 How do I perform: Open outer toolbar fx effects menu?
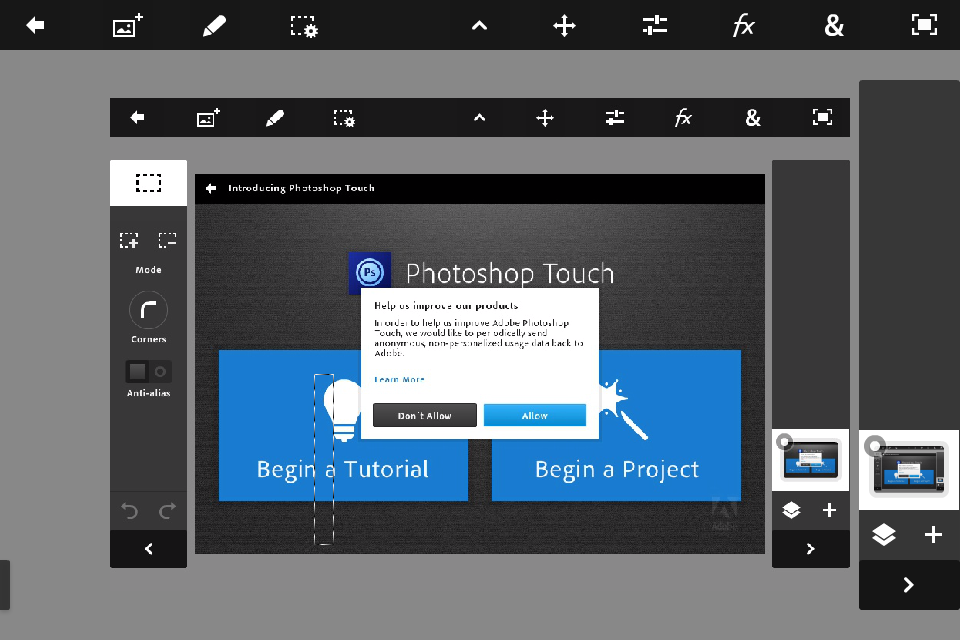click(x=743, y=26)
